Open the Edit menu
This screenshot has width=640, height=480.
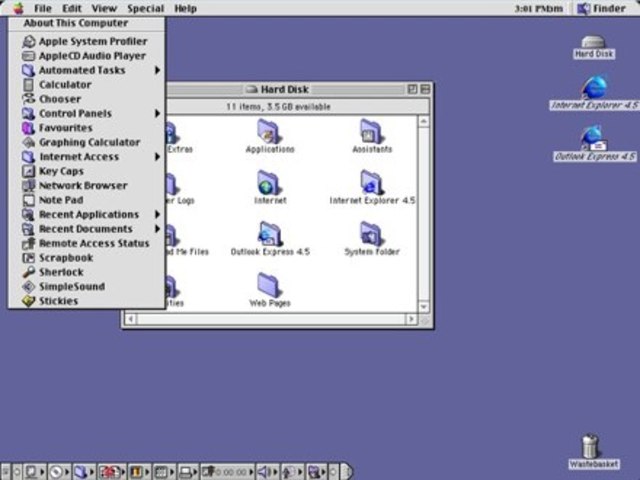click(72, 8)
